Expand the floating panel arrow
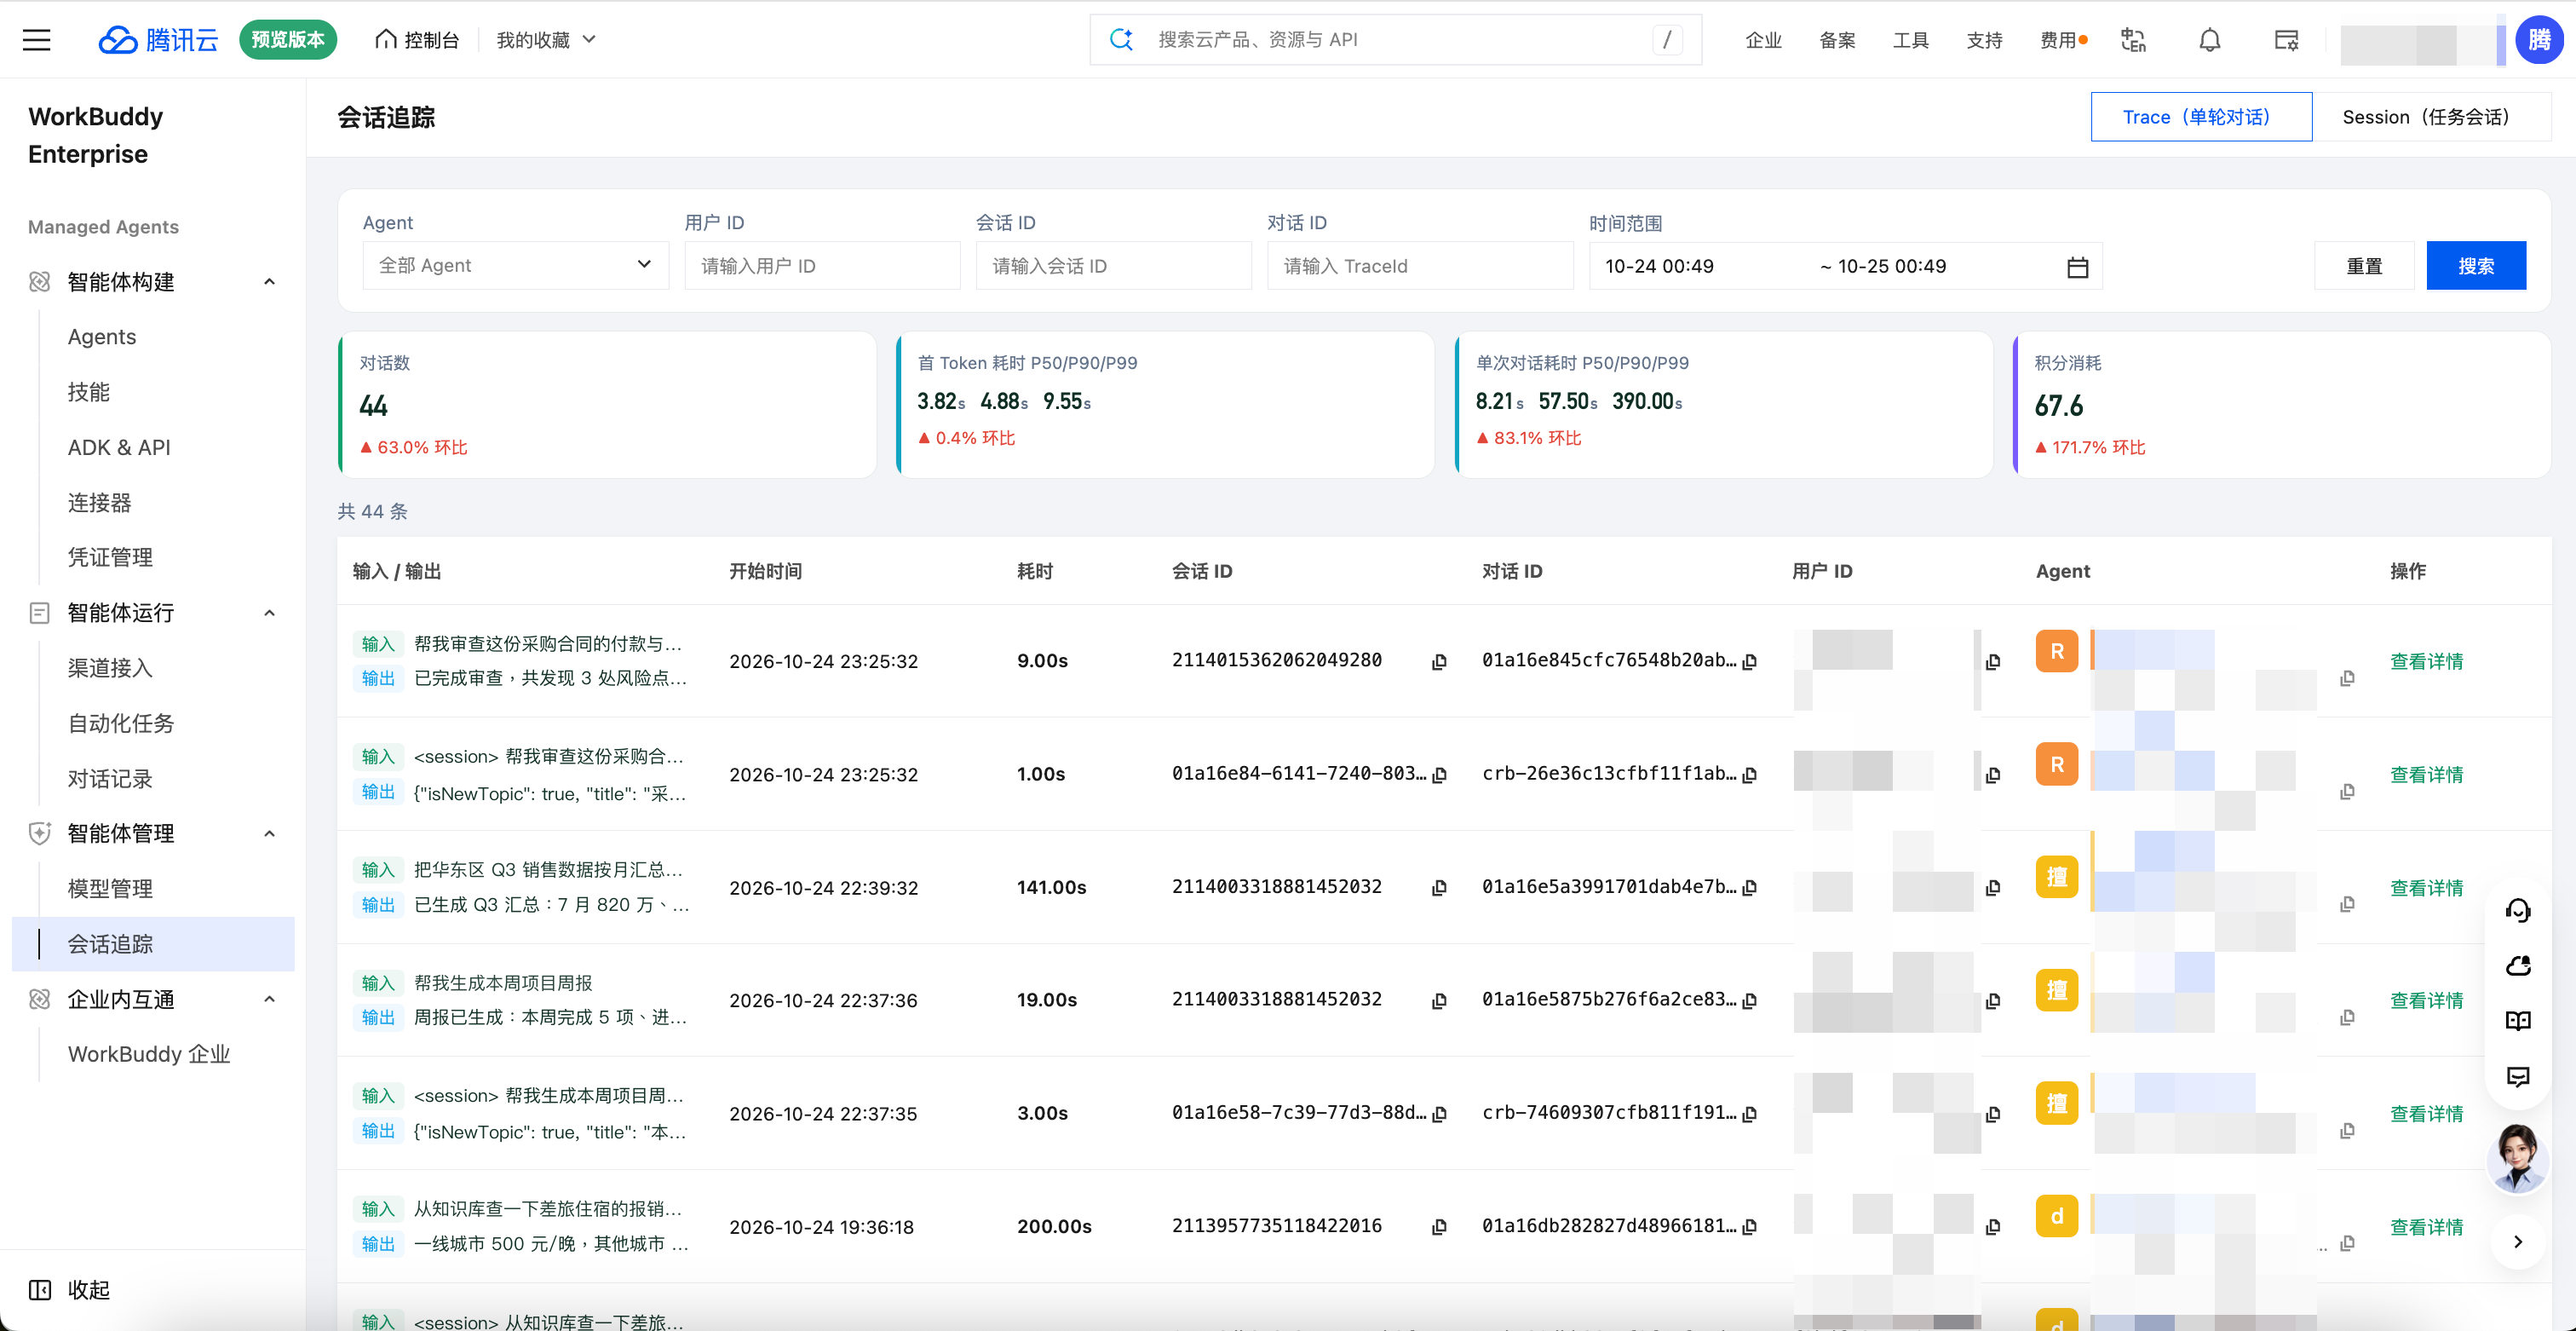Image resolution: width=2576 pixels, height=1331 pixels. (x=2517, y=1242)
